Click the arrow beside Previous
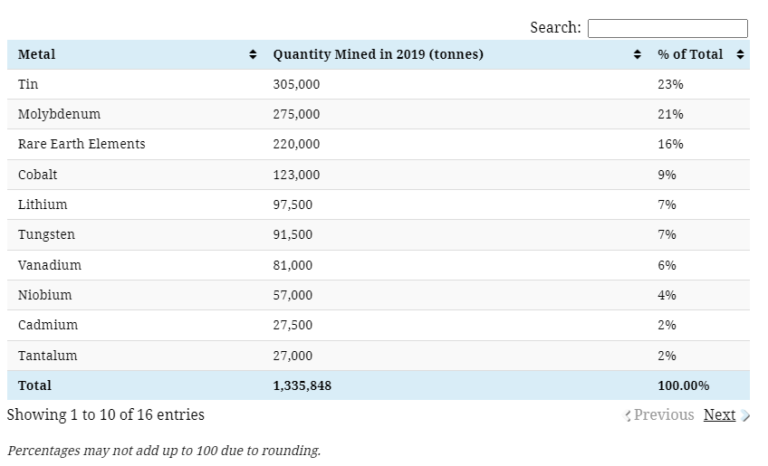The width and height of the screenshot is (768, 466). tap(627, 416)
